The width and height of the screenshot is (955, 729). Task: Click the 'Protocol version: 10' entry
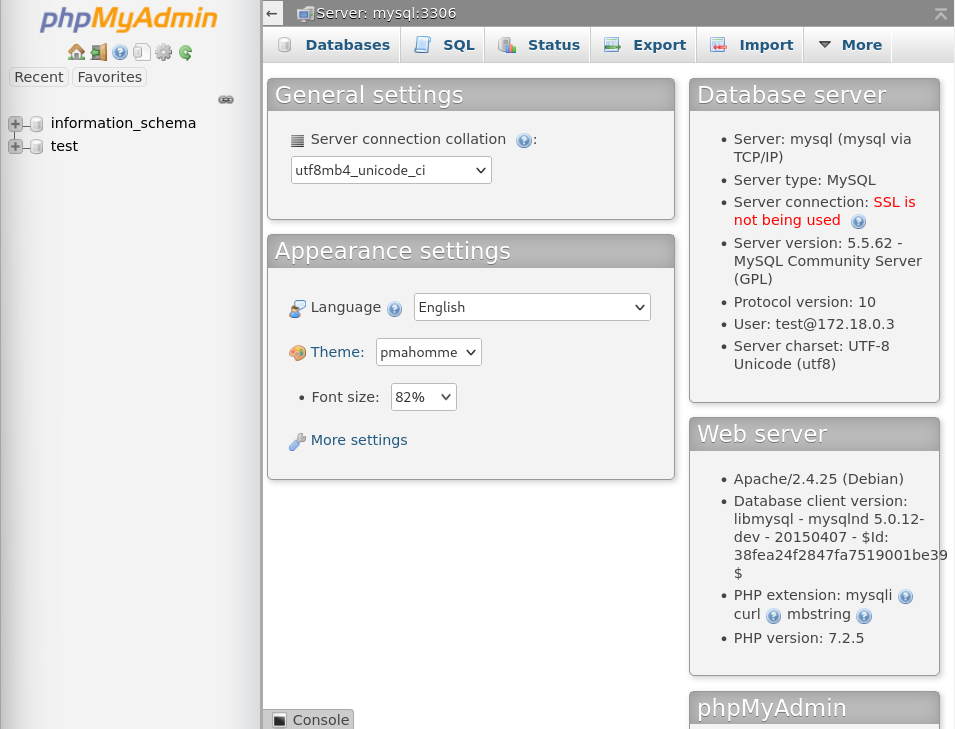(x=805, y=302)
